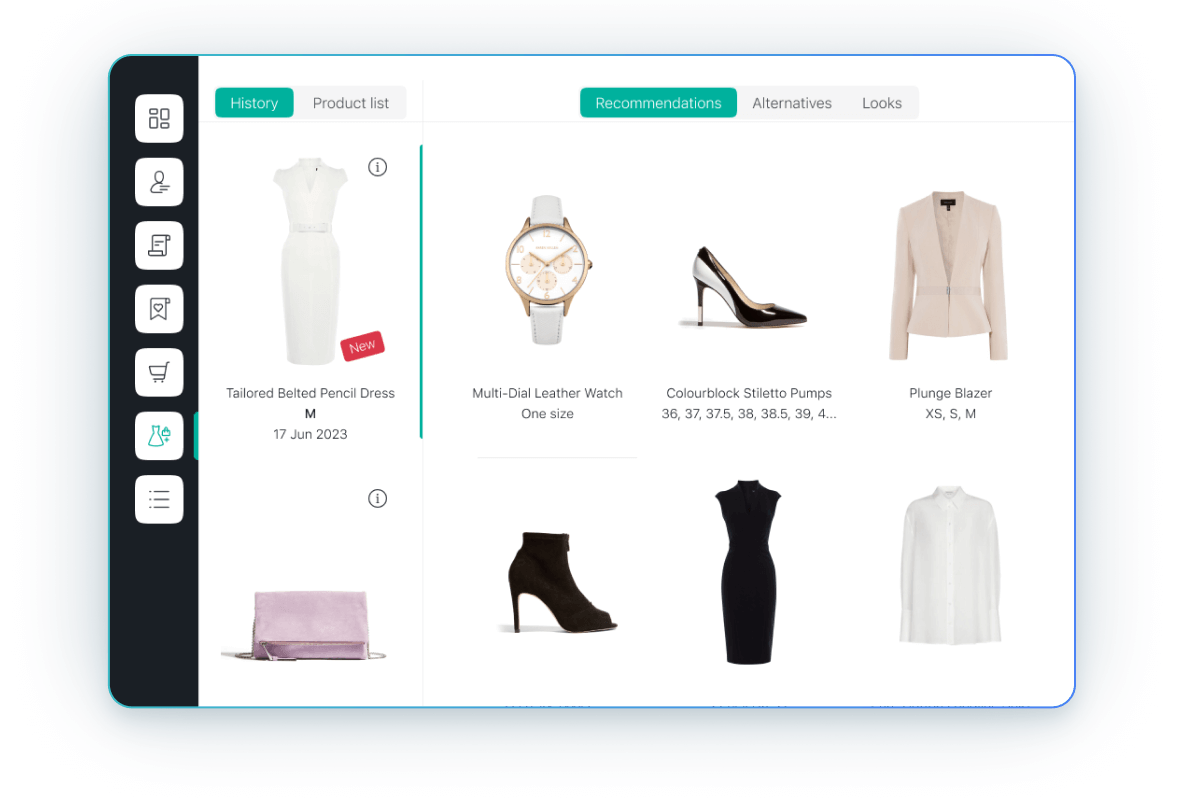The height and width of the screenshot is (800, 1184).
Task: Open the black sleeveless dress recommendation
Action: (x=748, y=570)
